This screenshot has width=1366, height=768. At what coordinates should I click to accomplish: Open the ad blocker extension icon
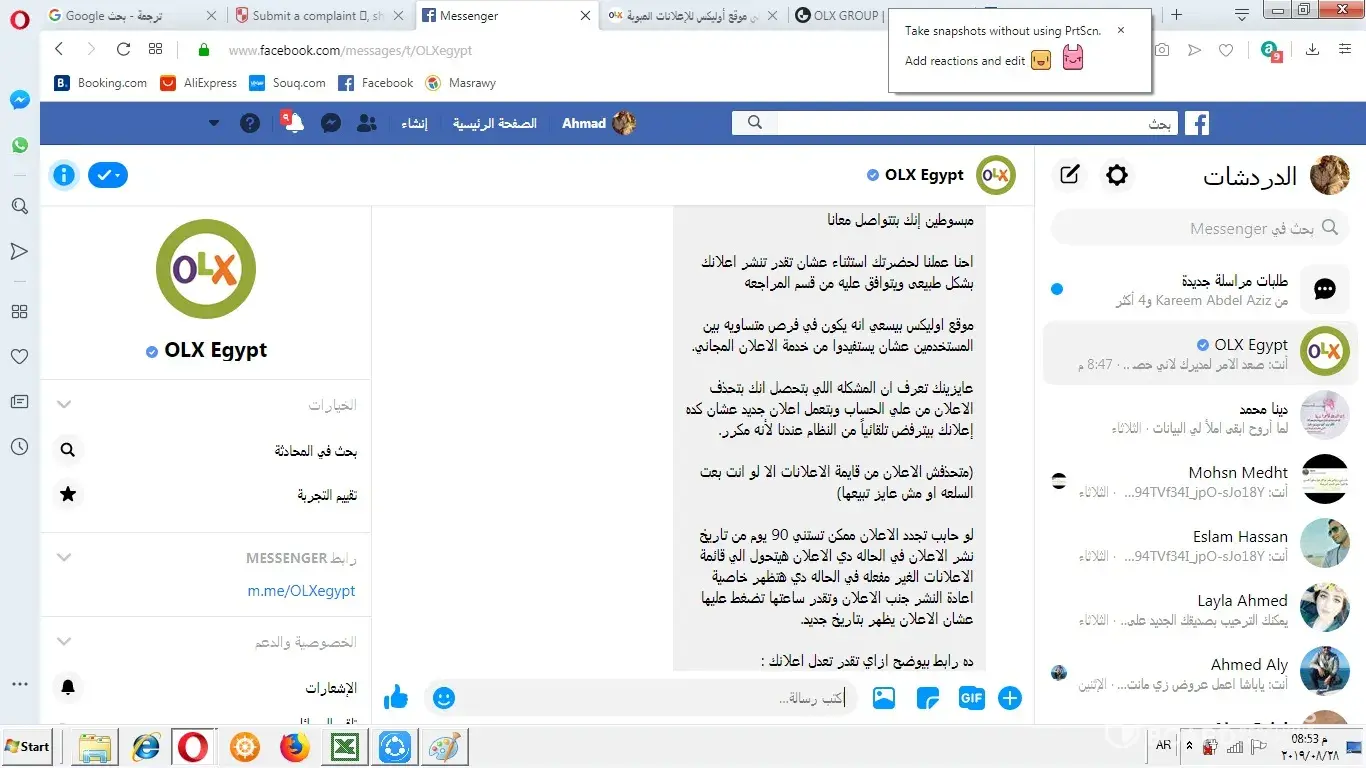tap(1270, 50)
